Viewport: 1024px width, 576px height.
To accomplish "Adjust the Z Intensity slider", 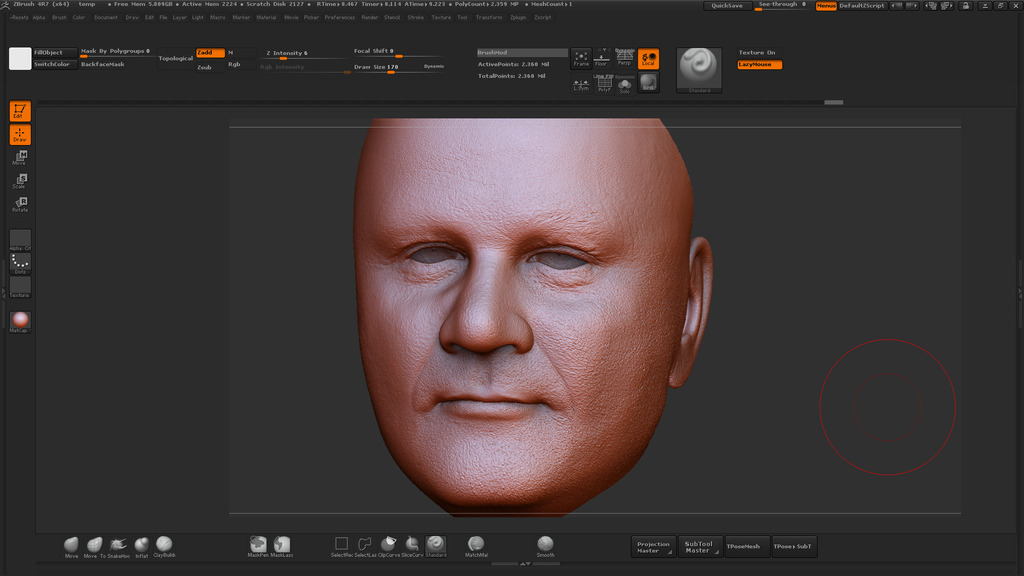I will click(305, 54).
